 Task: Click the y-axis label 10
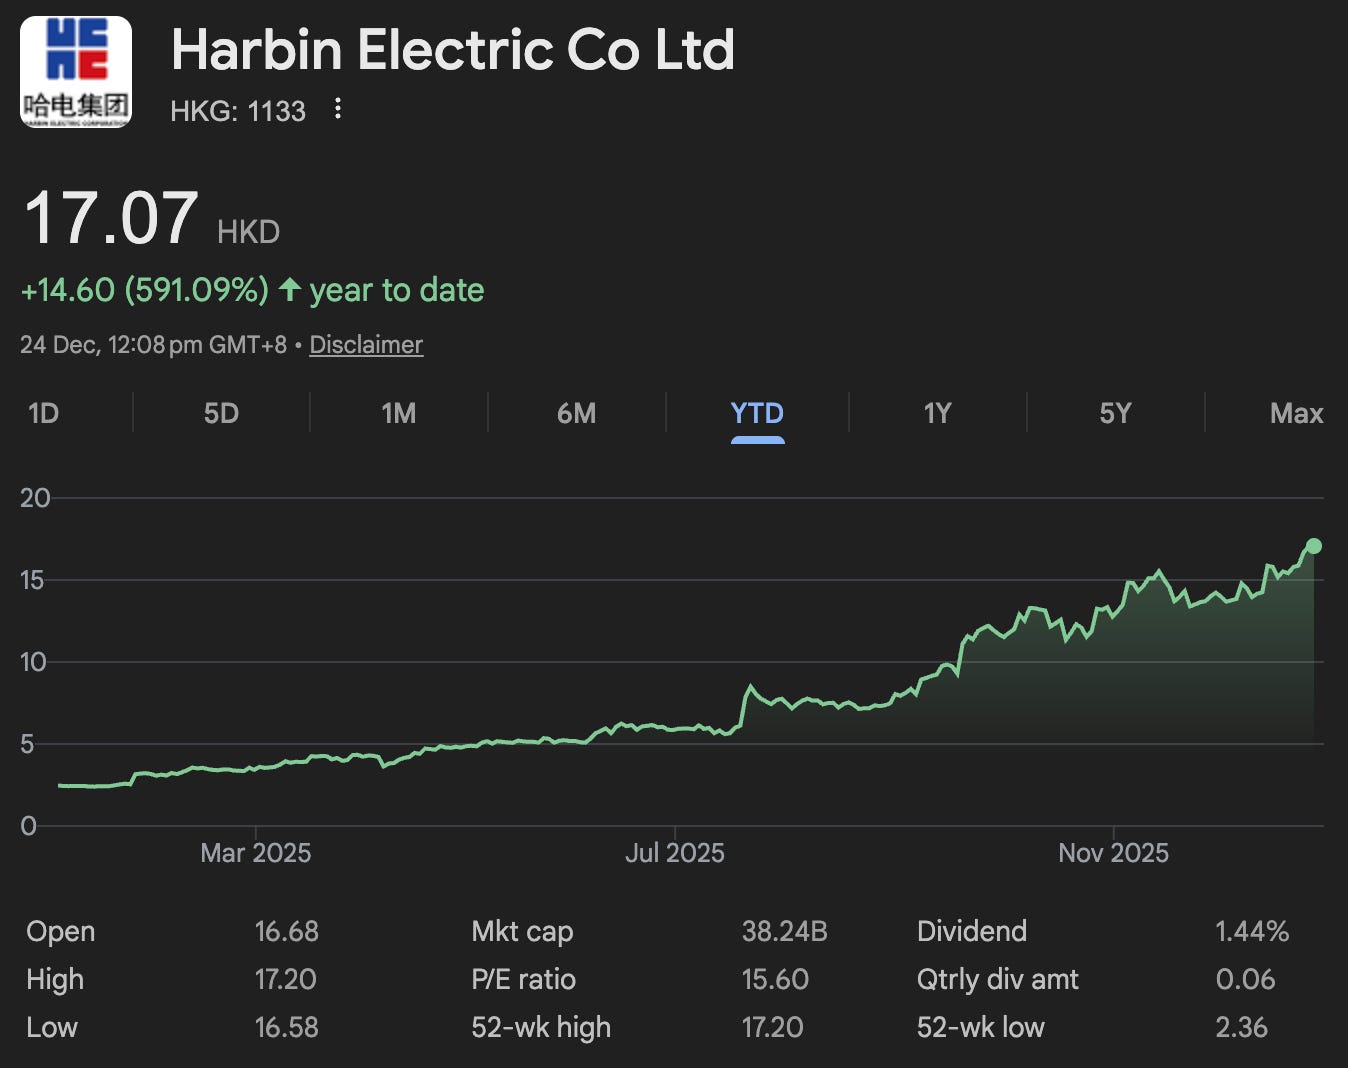click(x=34, y=662)
